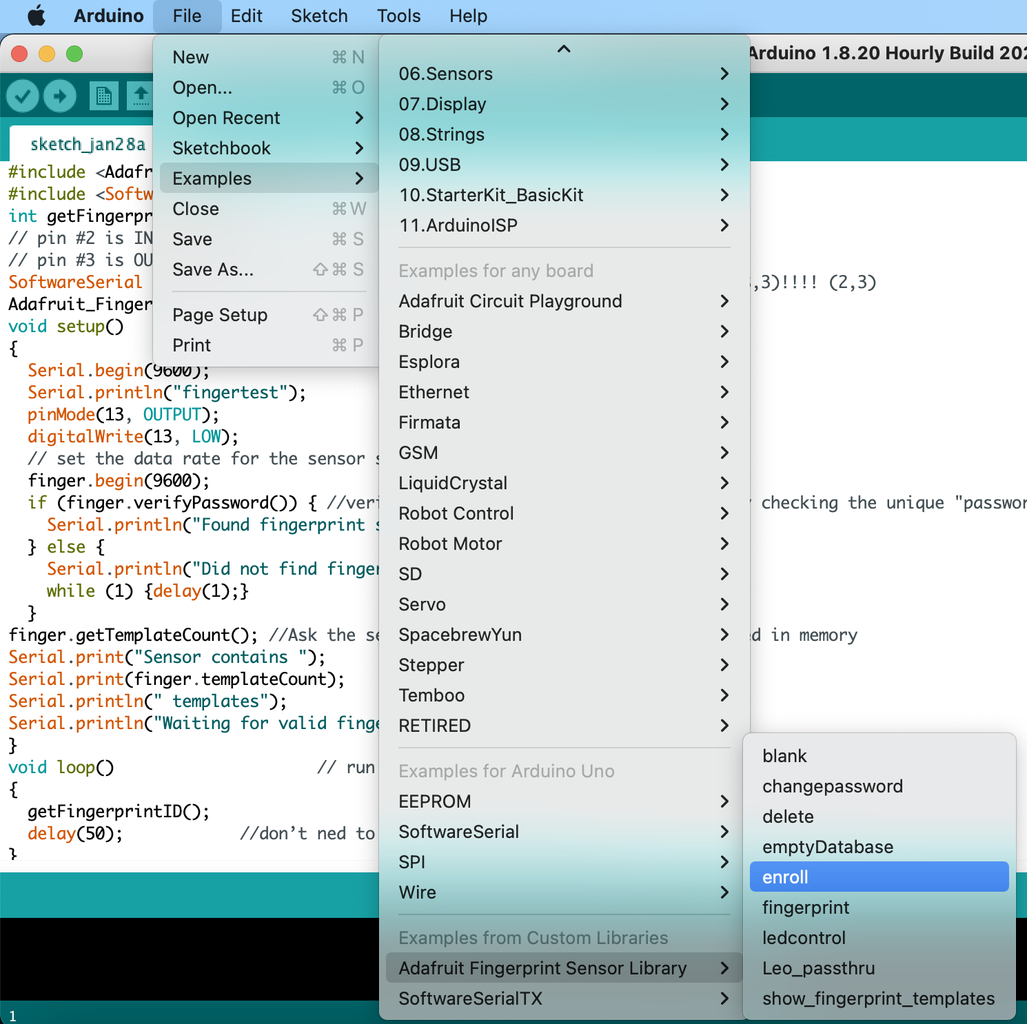Expand the 06.Sensors examples submenu
Viewport: 1027px width, 1024px height.
[x=563, y=74]
